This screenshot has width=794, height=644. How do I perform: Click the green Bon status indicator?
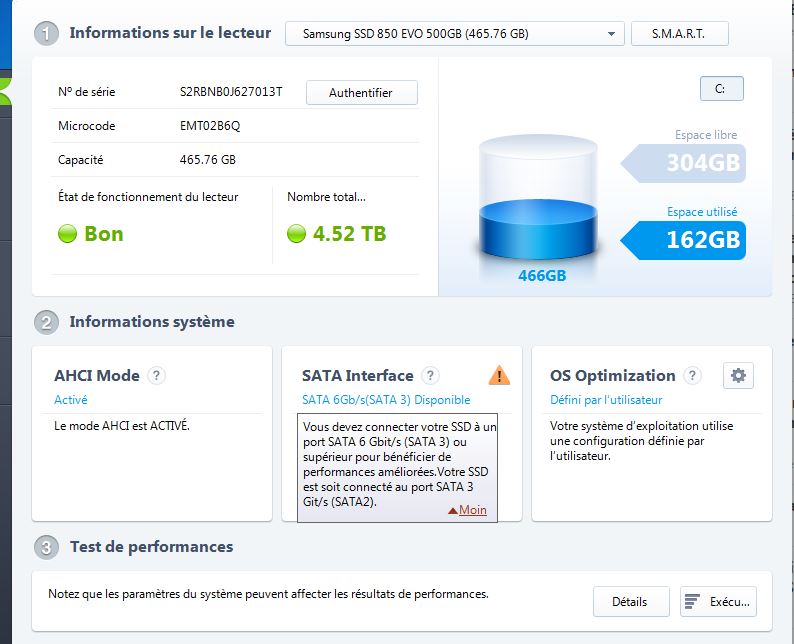pos(67,234)
